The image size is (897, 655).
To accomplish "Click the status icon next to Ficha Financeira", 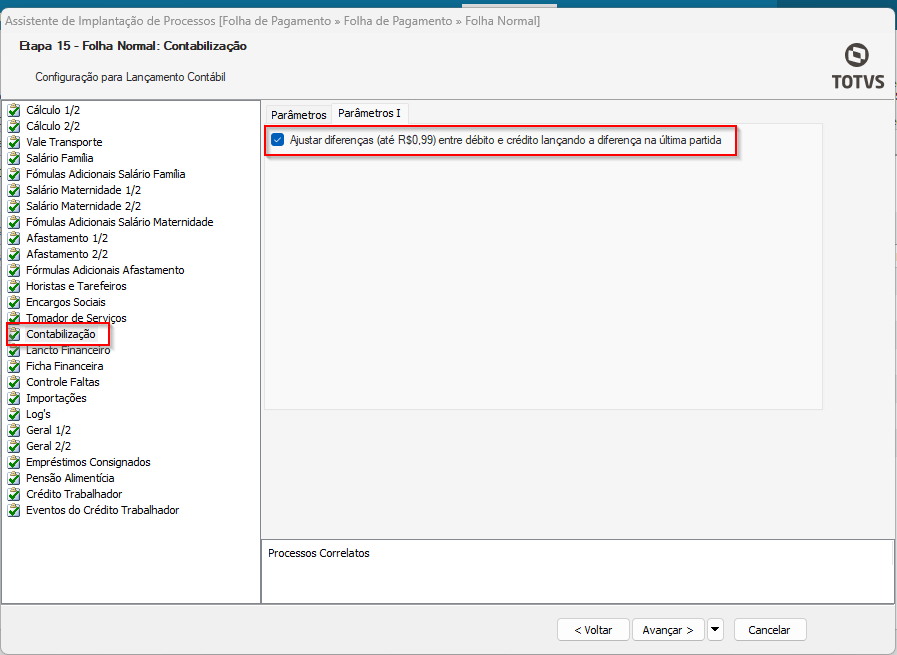I will 14,366.
